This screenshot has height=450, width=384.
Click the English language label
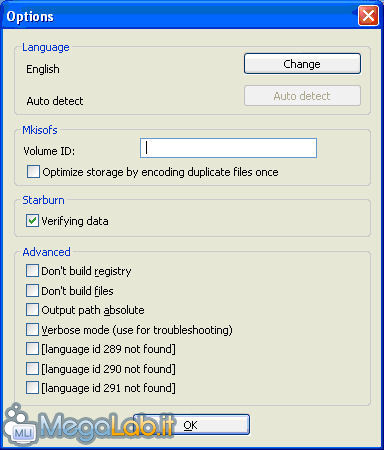pos(43,69)
